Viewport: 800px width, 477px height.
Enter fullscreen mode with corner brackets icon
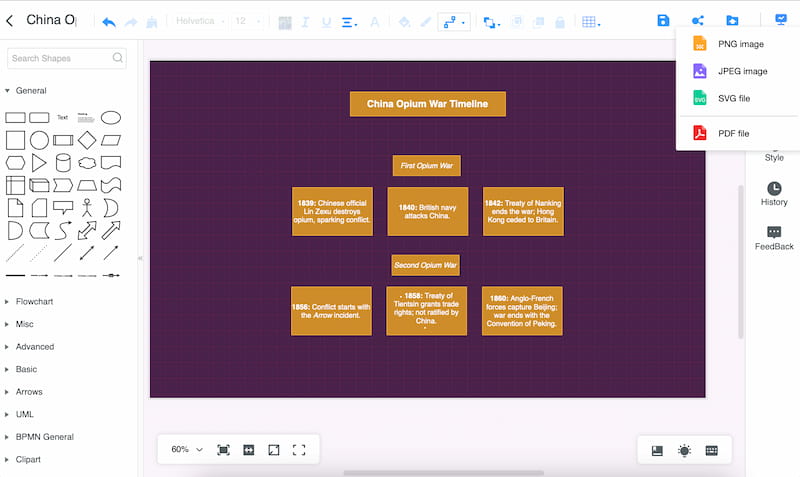pos(299,450)
